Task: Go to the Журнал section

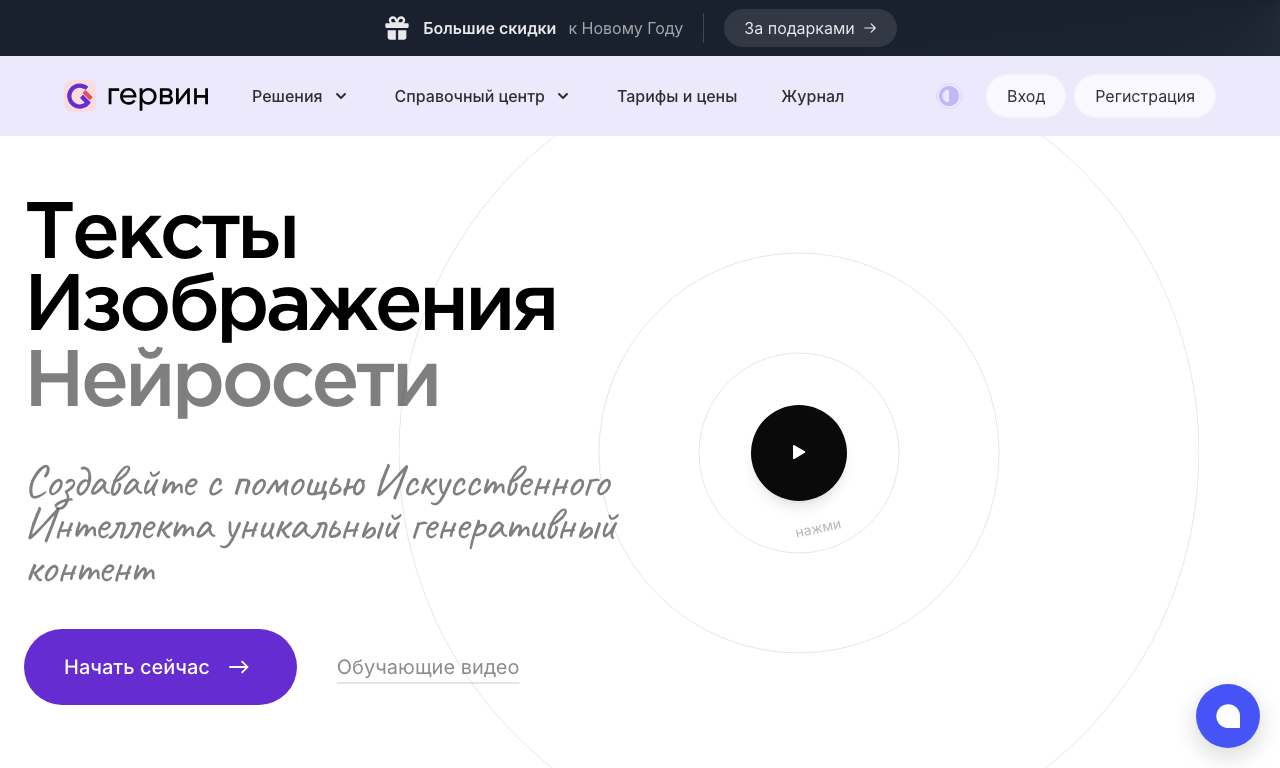Action: pos(812,96)
